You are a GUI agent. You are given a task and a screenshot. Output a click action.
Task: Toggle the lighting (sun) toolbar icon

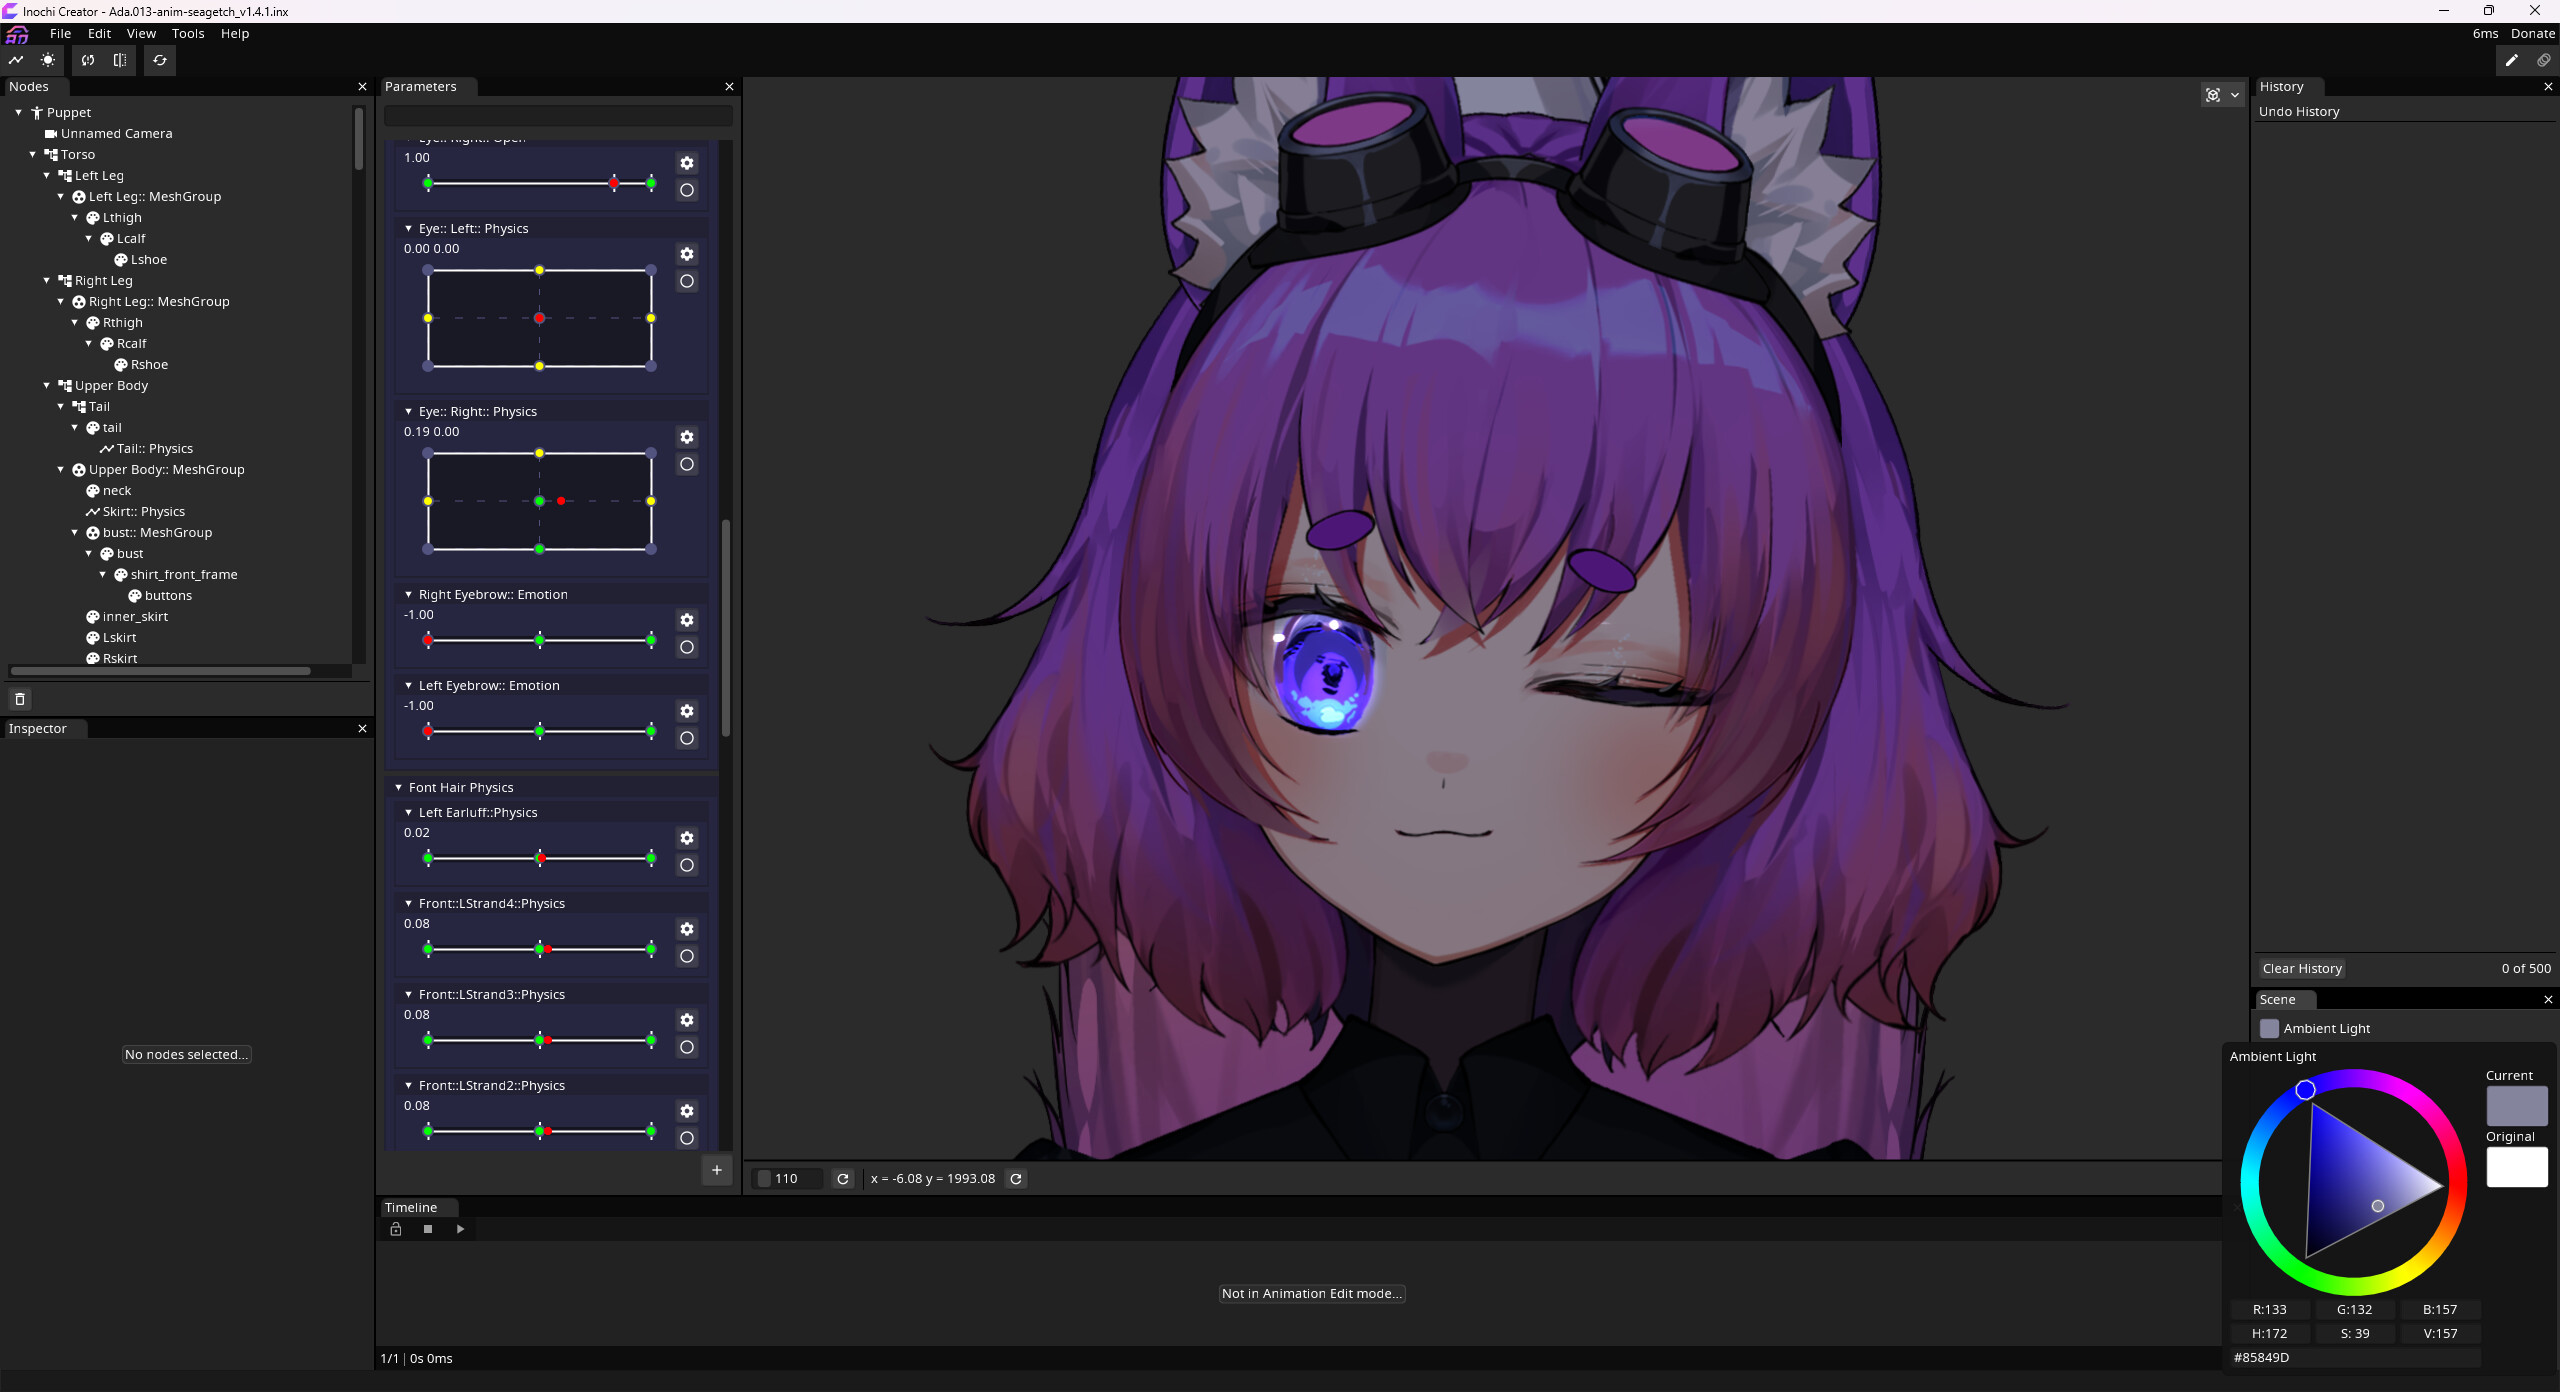coord(47,60)
